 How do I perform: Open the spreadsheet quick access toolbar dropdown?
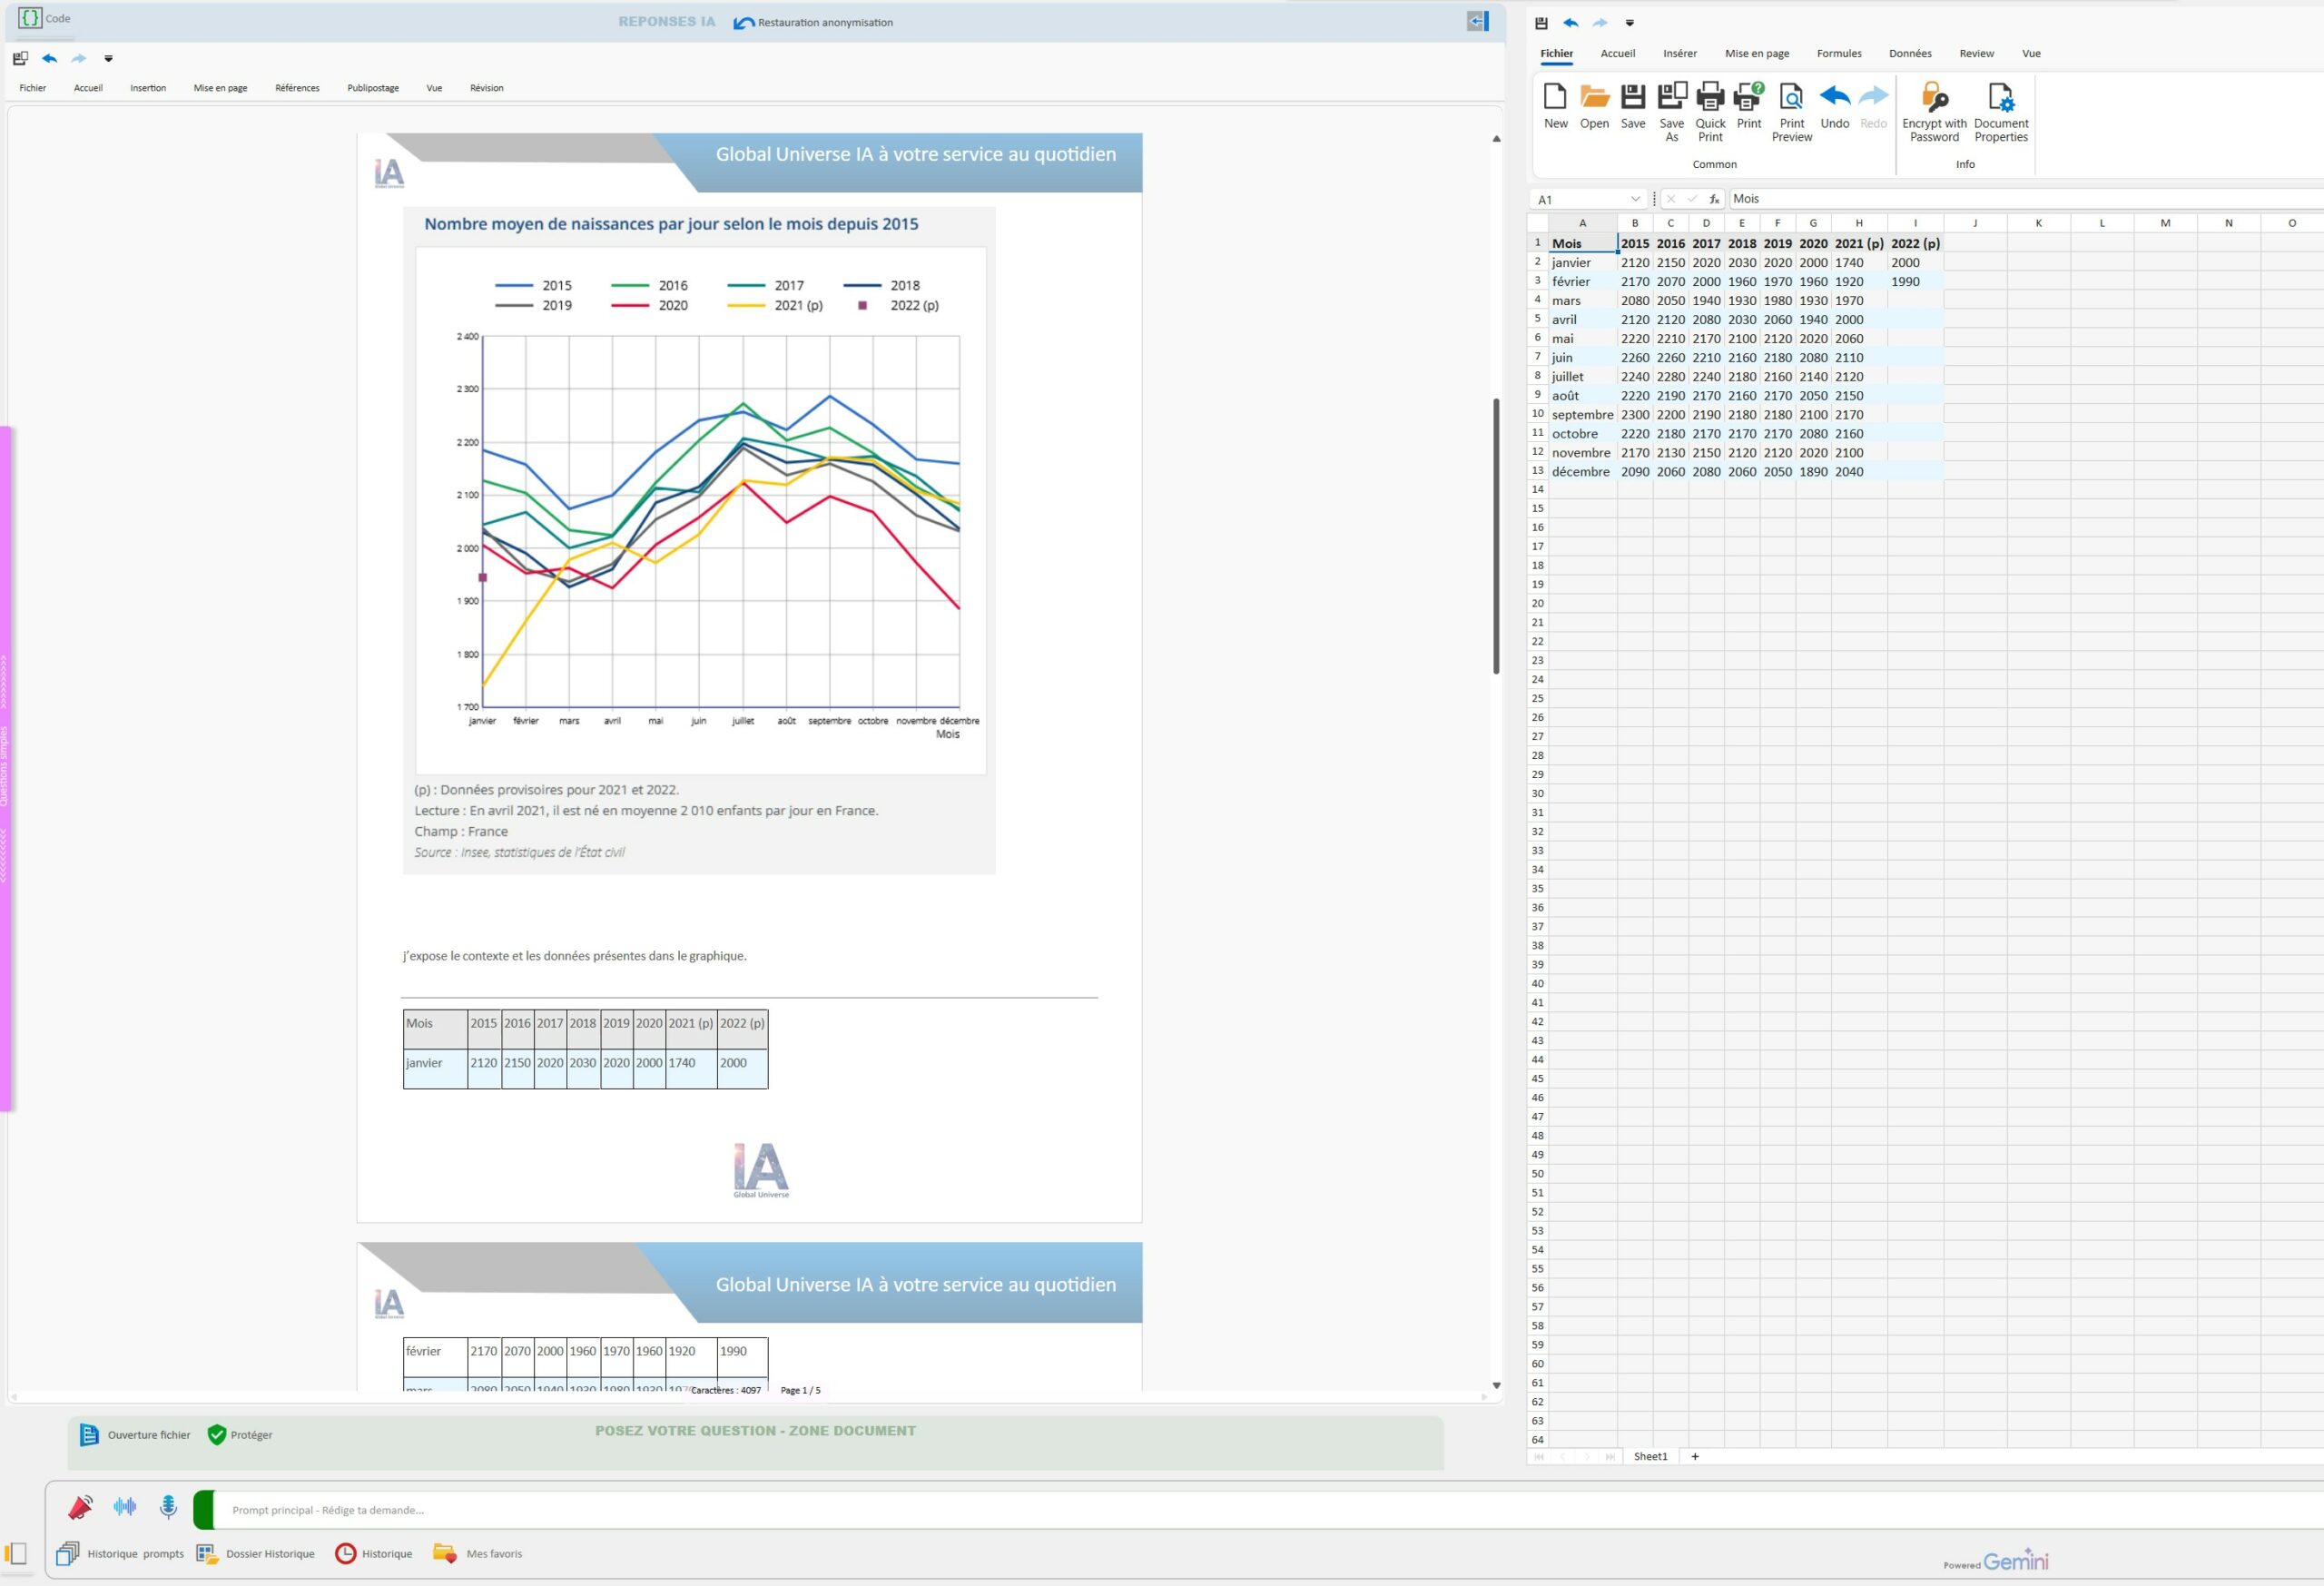[x=1629, y=23]
